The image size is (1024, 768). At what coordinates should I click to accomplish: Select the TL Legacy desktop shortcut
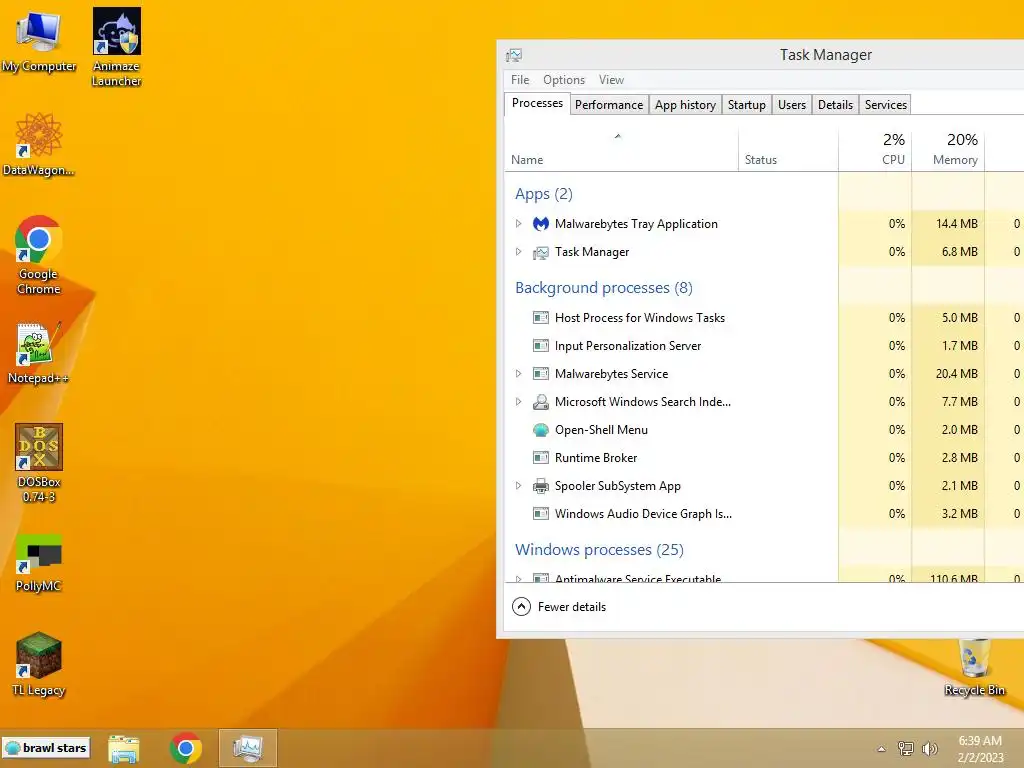(x=39, y=664)
